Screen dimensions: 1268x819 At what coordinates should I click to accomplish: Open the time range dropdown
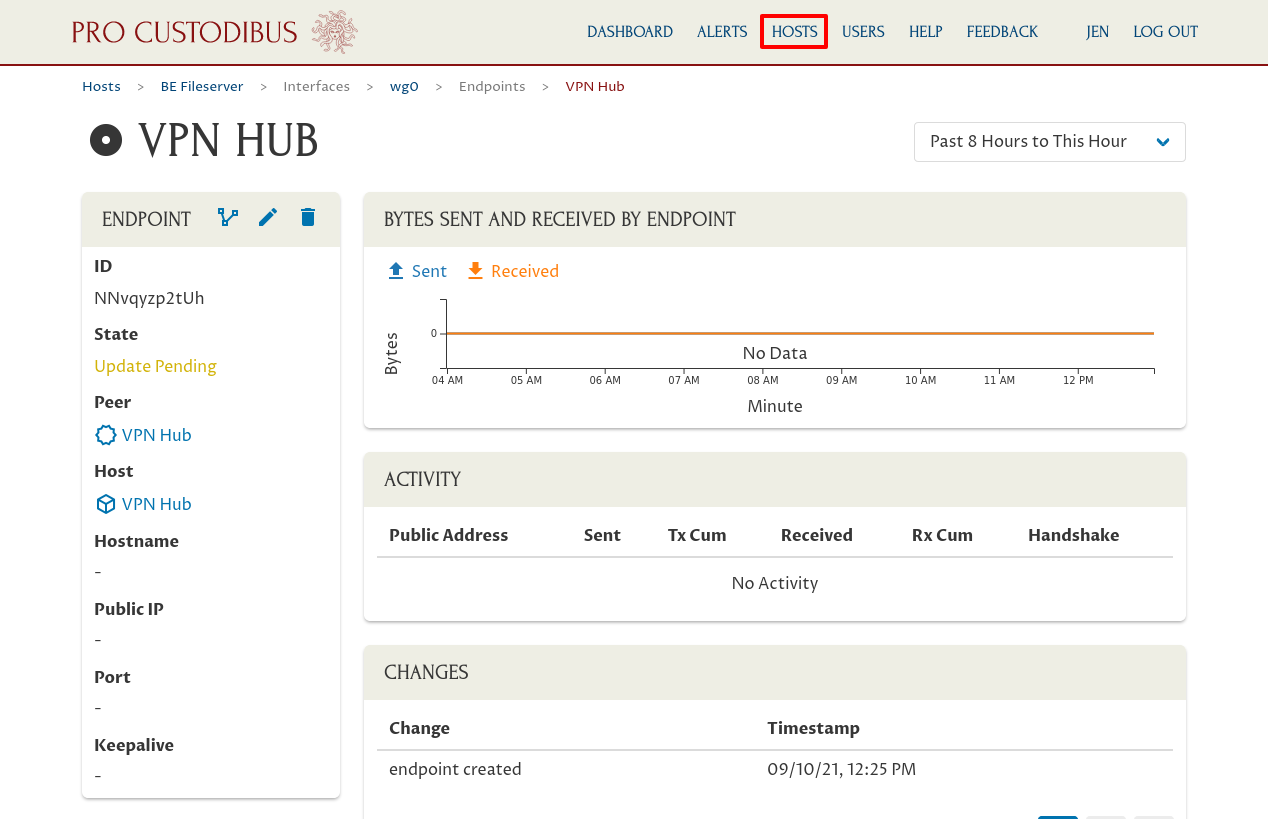pyautogui.click(x=1050, y=142)
